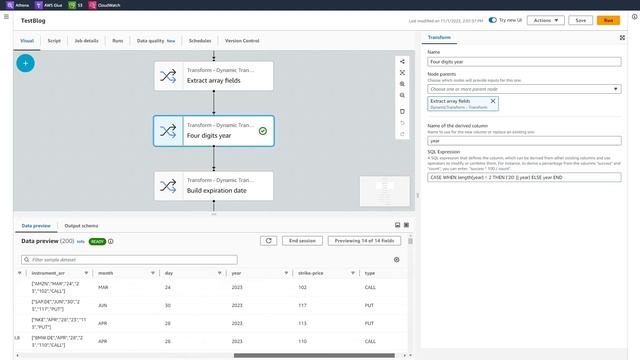Open the Actions dropdown menu
The height and width of the screenshot is (360, 640).
[x=546, y=20]
